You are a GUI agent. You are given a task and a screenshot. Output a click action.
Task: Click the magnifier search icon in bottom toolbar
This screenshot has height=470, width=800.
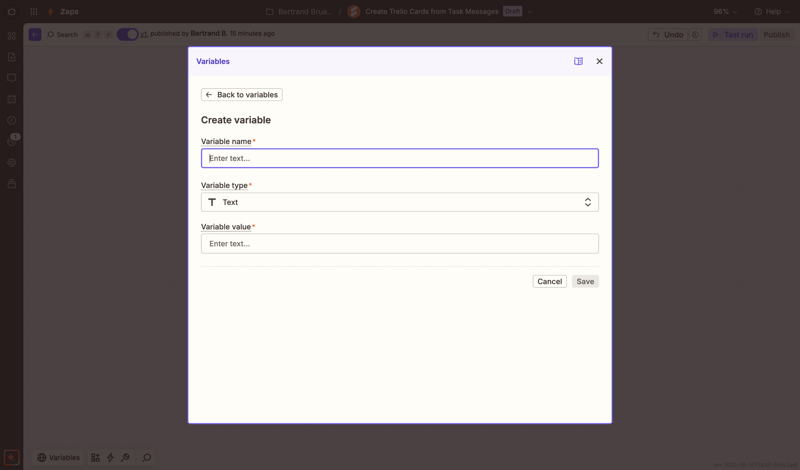tap(146, 457)
